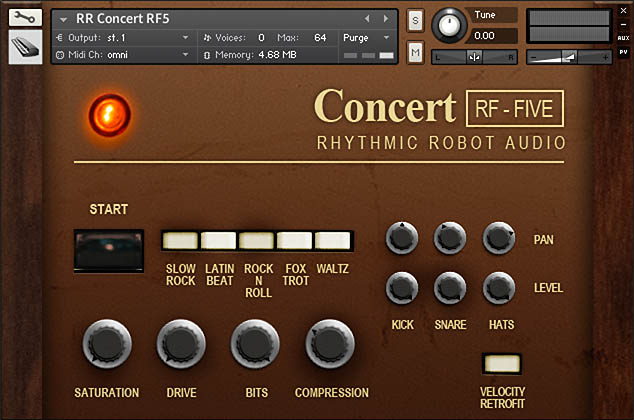The width and height of the screenshot is (634, 420).
Task: Click the HATS pan knob
Action: (499, 238)
